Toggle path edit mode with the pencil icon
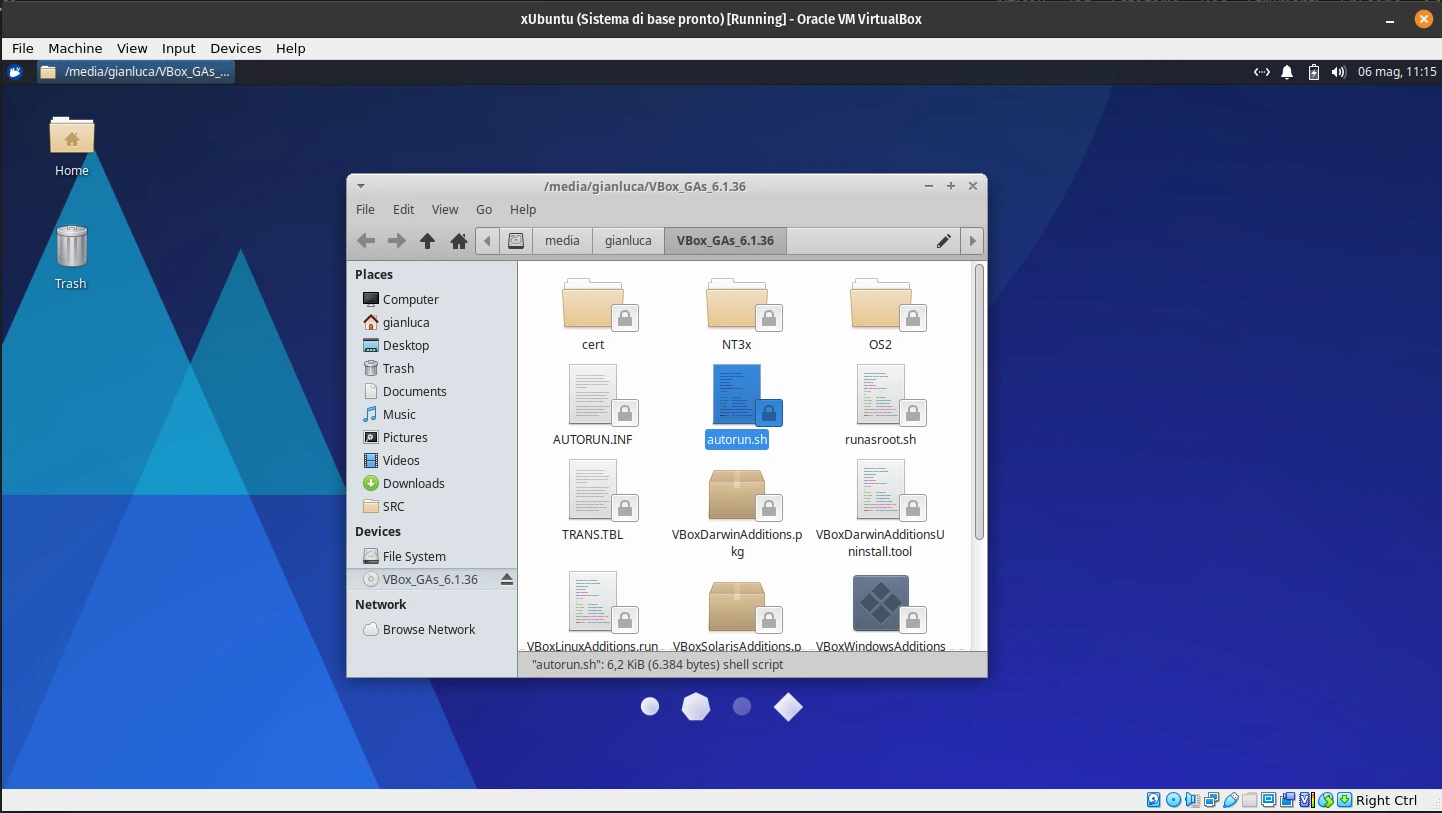The image size is (1442, 813). (x=943, y=241)
